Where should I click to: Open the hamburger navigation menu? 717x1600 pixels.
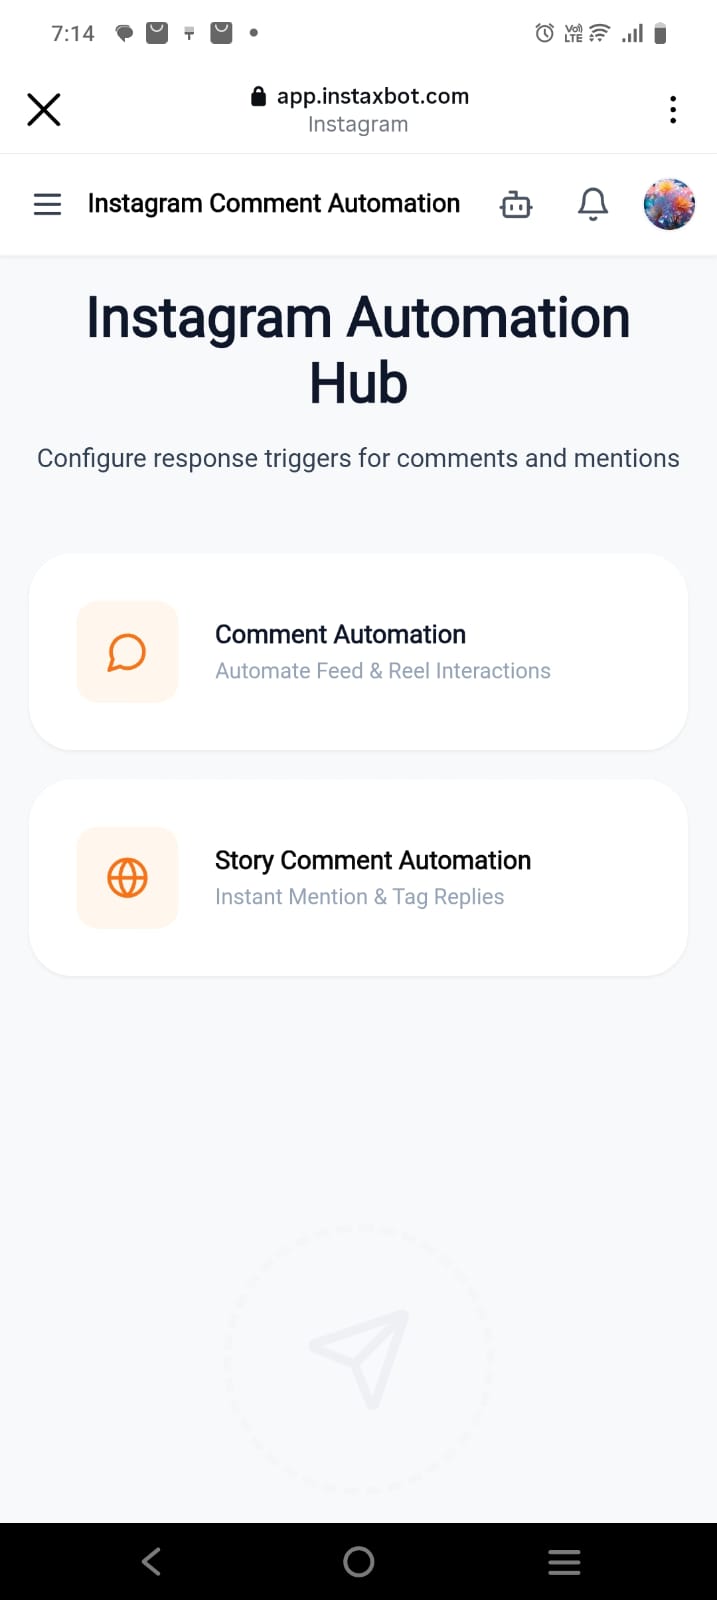coord(47,205)
